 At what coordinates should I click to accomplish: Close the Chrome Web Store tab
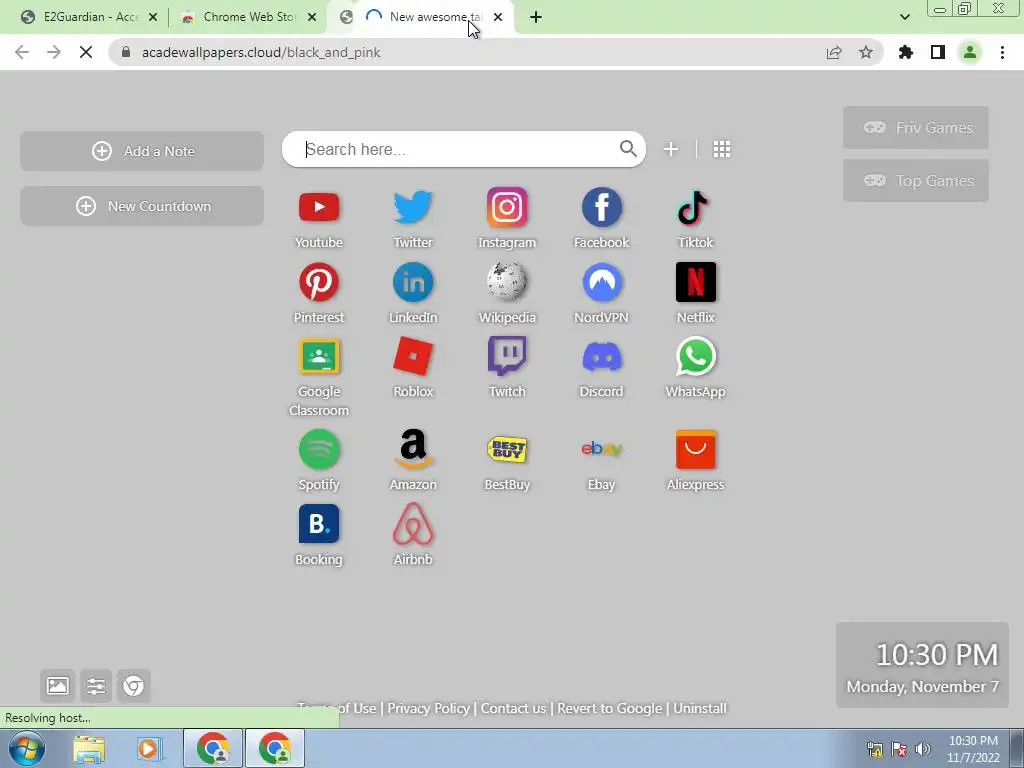coord(312,17)
